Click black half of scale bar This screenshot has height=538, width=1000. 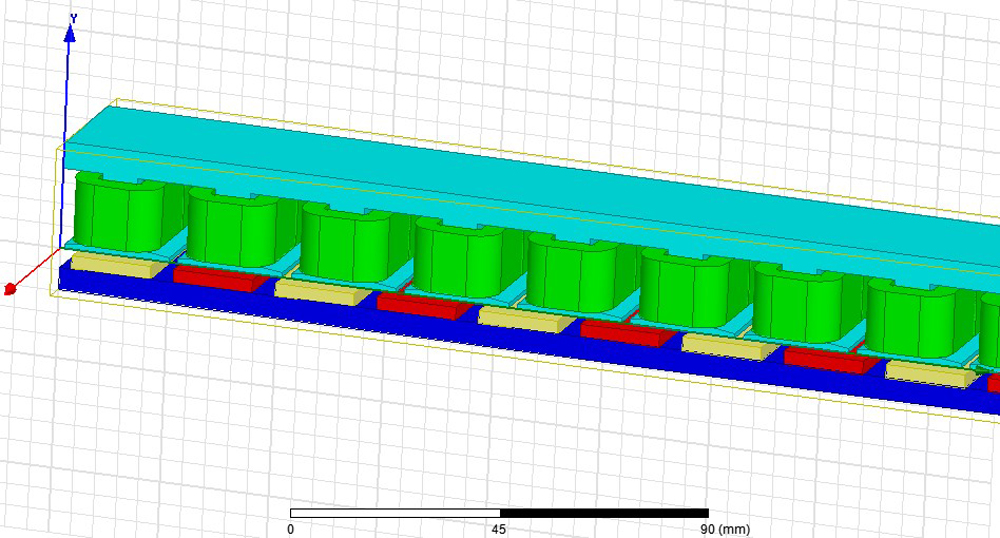pos(604,513)
